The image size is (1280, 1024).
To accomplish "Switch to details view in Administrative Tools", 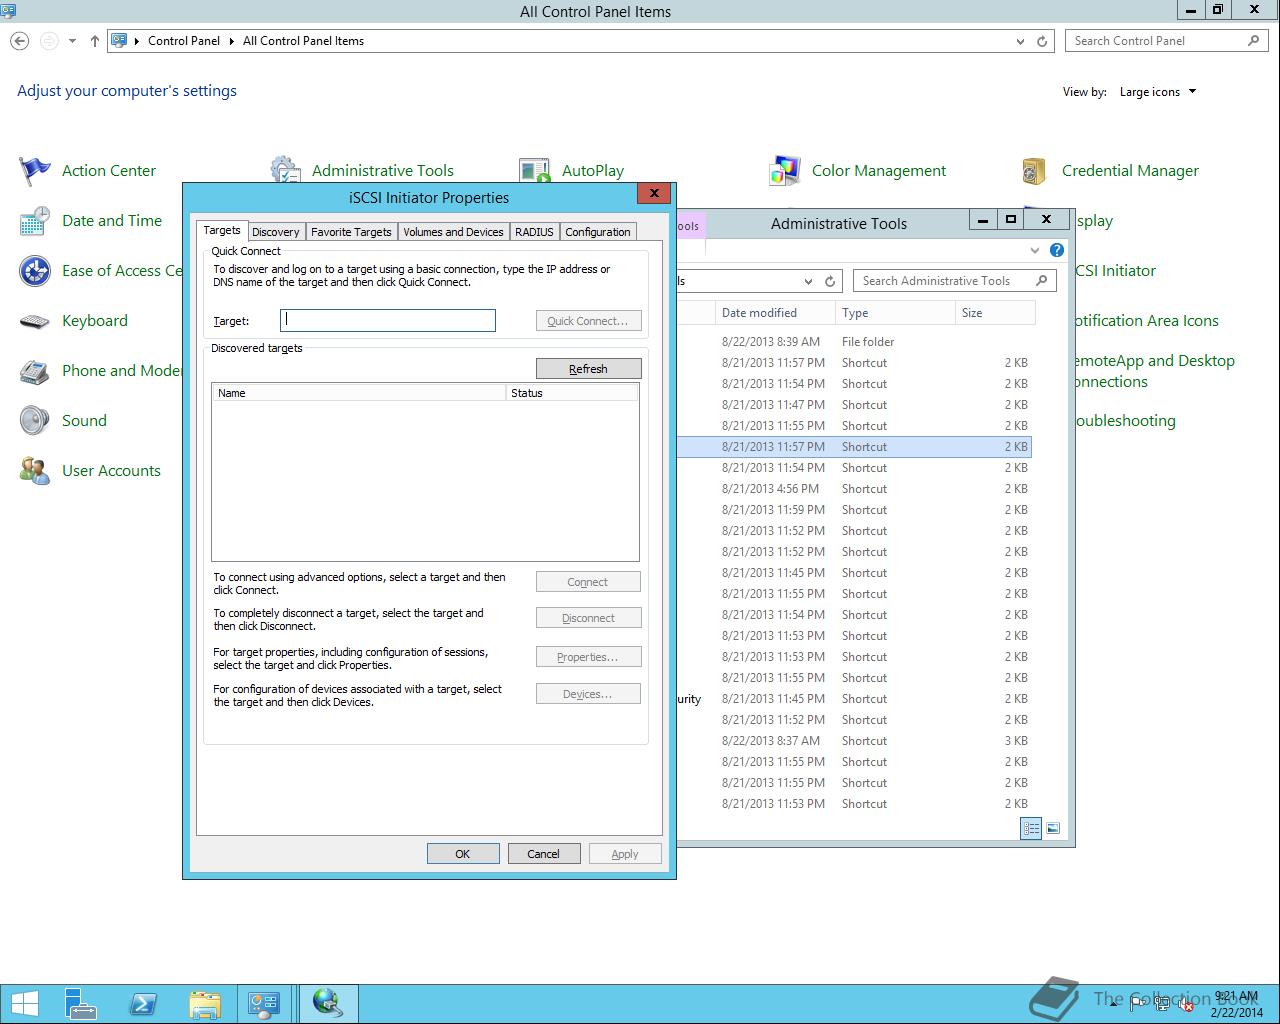I will [x=1031, y=828].
